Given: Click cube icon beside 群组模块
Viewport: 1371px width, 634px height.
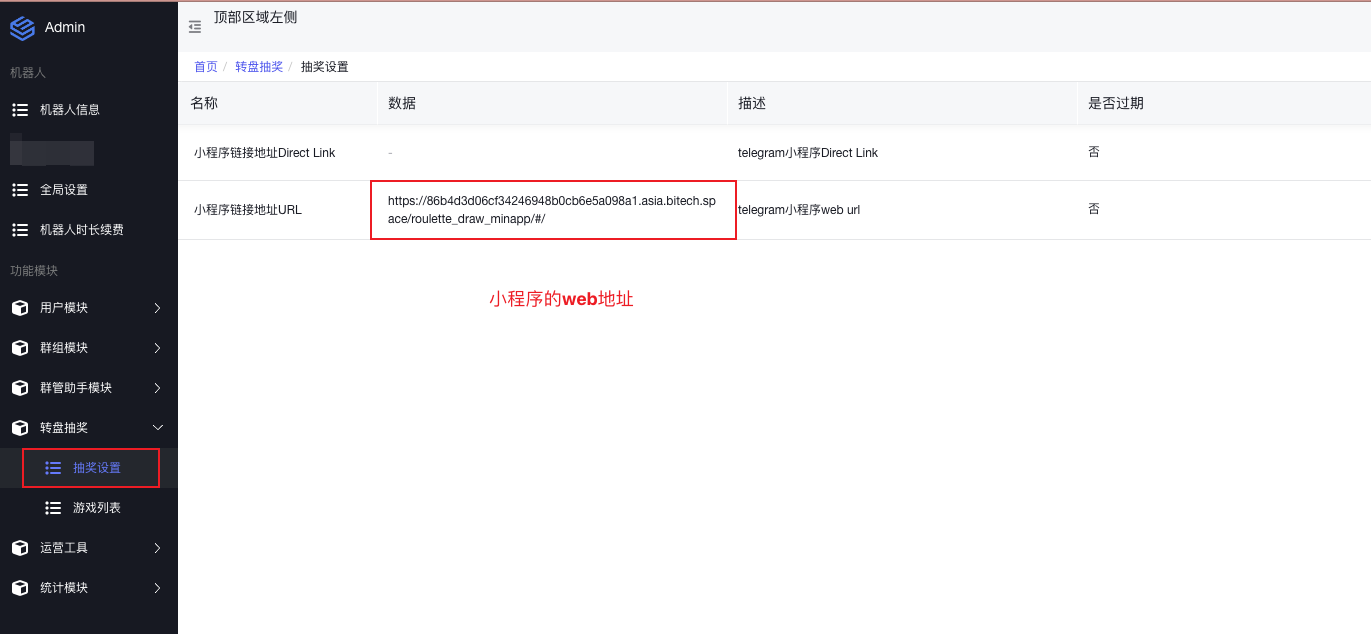Looking at the screenshot, I should click(x=19, y=348).
